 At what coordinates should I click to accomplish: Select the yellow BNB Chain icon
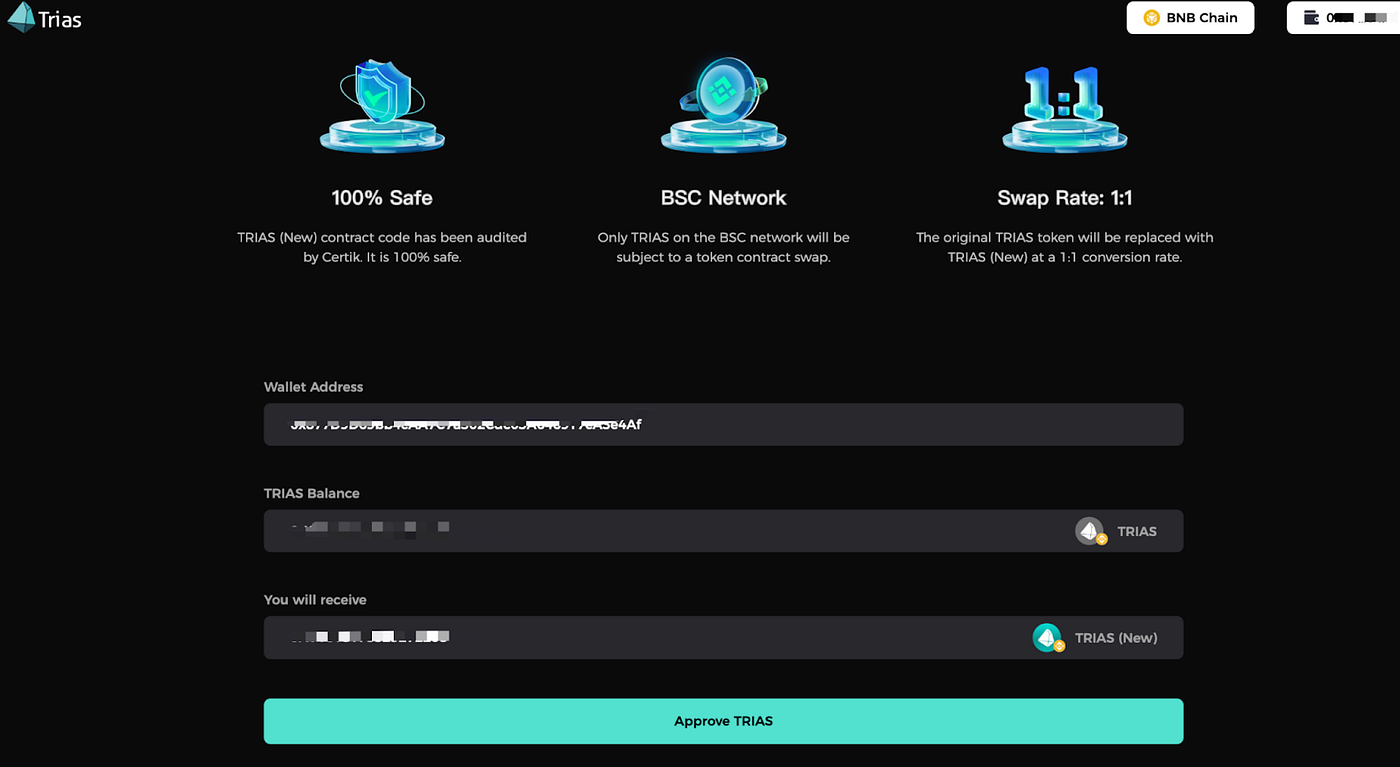[x=1152, y=17]
